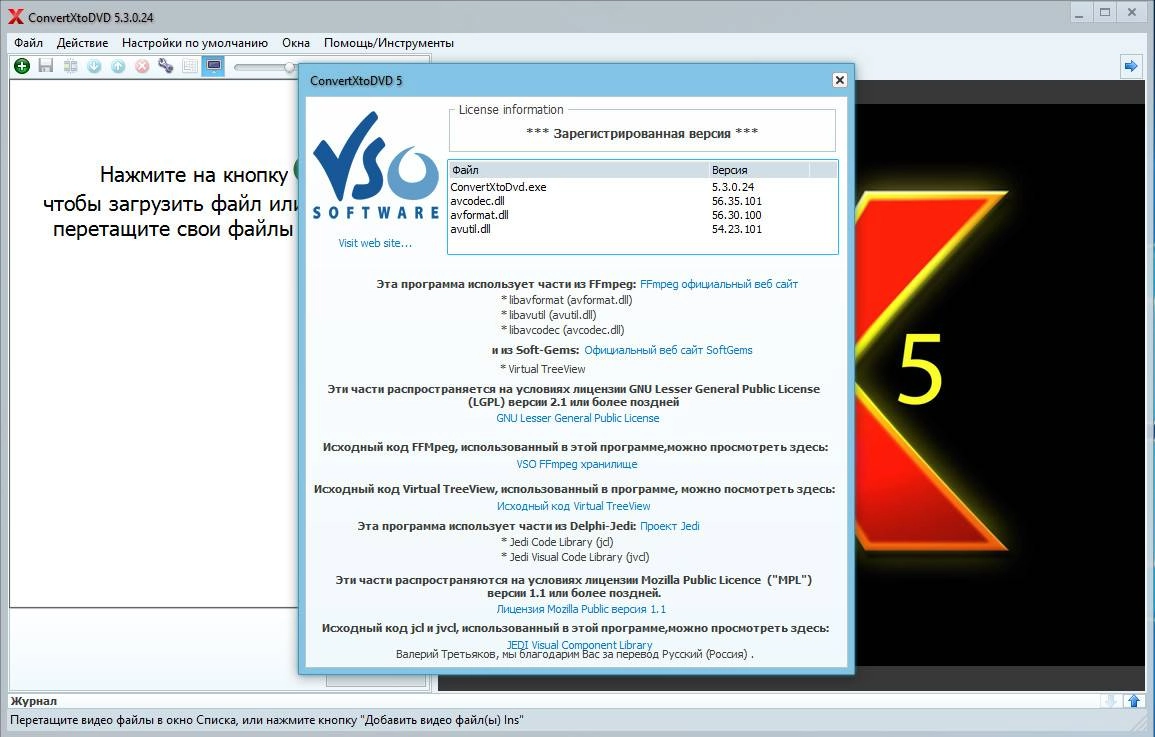Open Официальный веб сайт SoftGems link
Image resolution: width=1155 pixels, height=737 pixels.
(668, 350)
